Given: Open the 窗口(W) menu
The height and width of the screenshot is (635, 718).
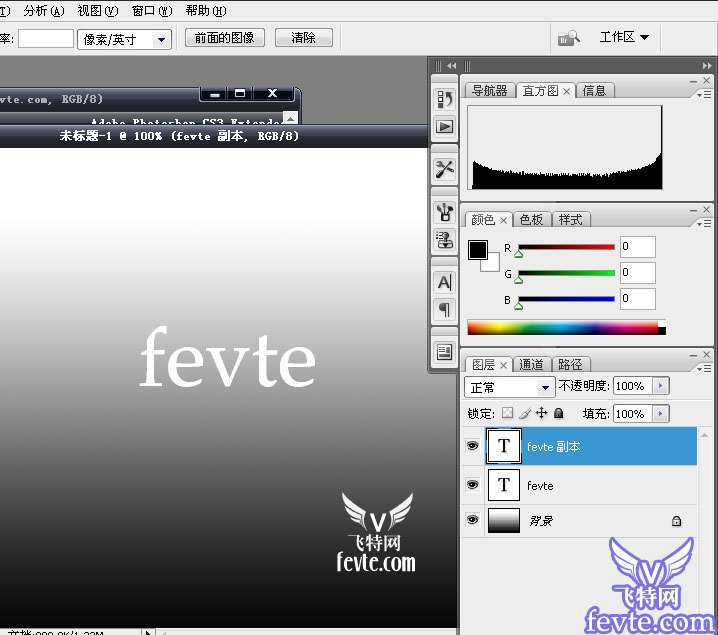Looking at the screenshot, I should (x=152, y=11).
